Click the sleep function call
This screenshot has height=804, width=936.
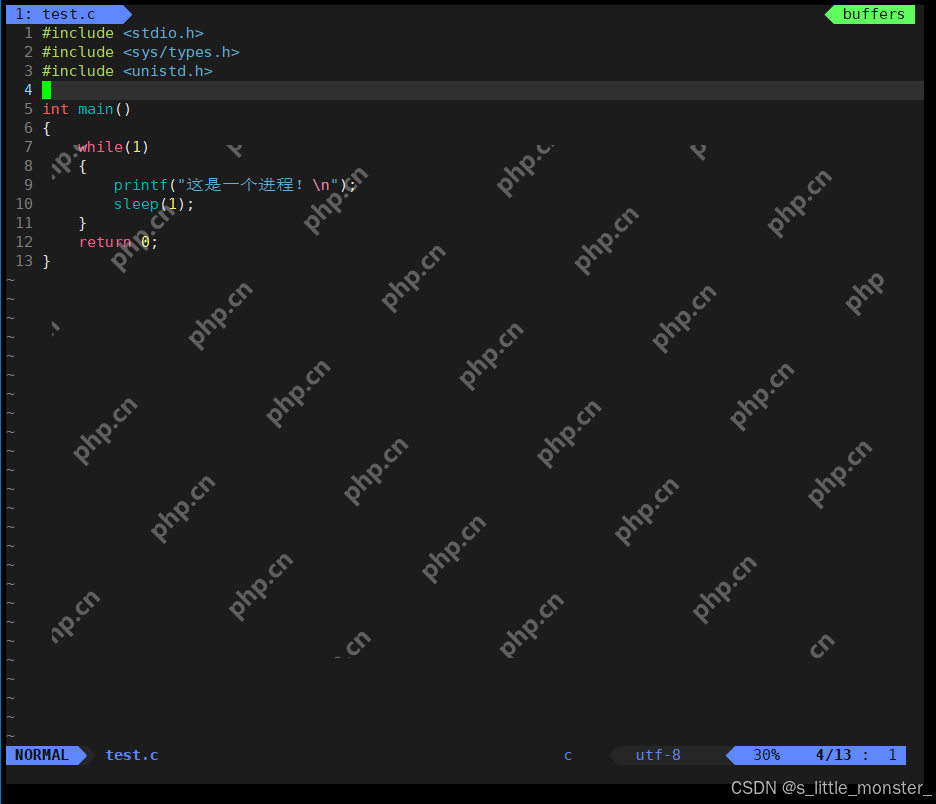coord(136,204)
